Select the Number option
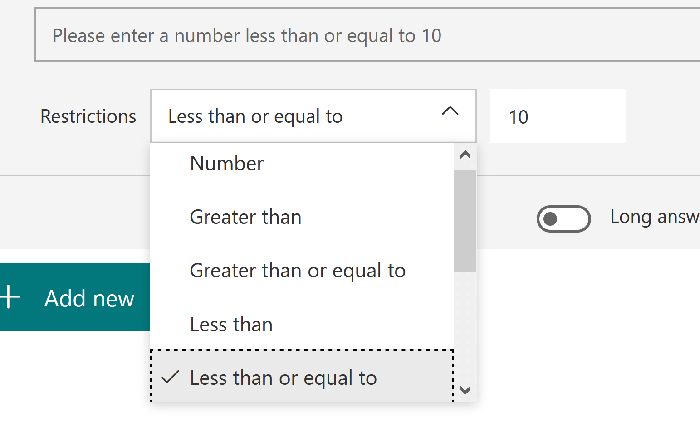 click(302, 163)
